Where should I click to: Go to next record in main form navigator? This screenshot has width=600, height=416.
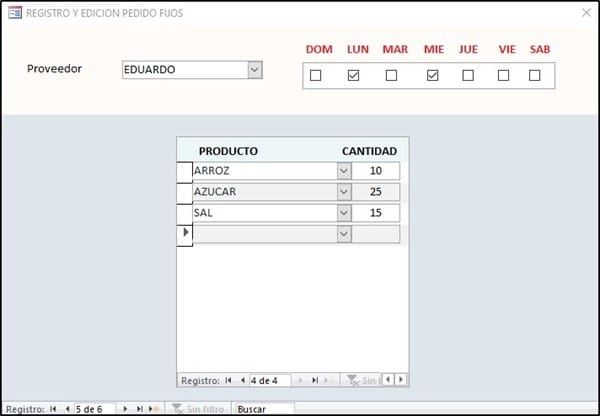(x=125, y=409)
